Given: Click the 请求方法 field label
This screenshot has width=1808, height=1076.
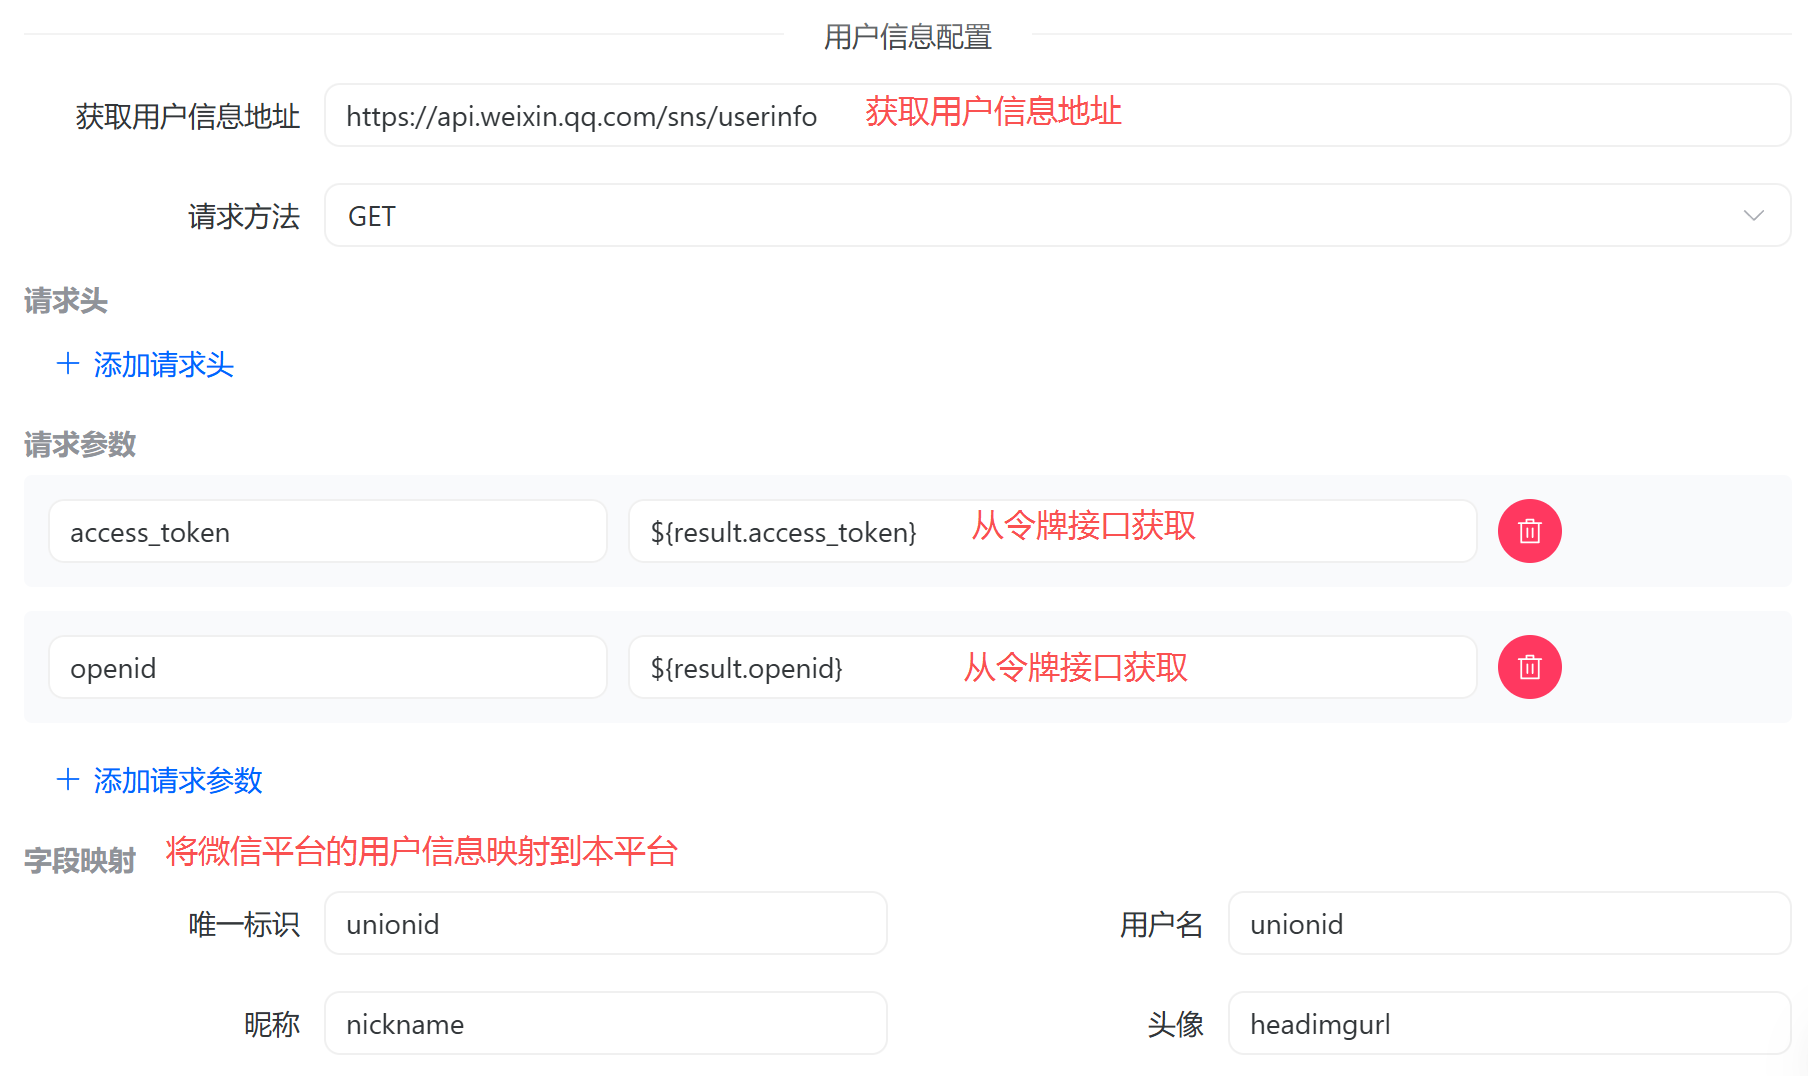Looking at the screenshot, I should coord(243,217).
